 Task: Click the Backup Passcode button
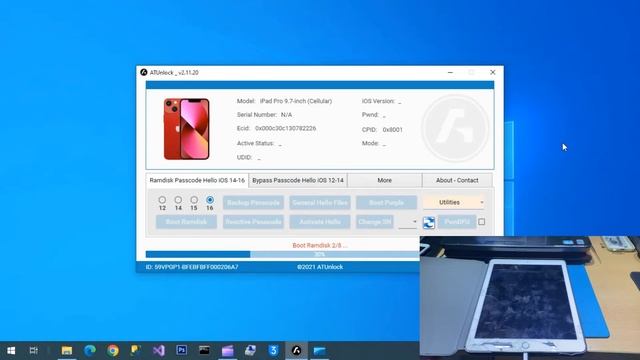(x=253, y=202)
